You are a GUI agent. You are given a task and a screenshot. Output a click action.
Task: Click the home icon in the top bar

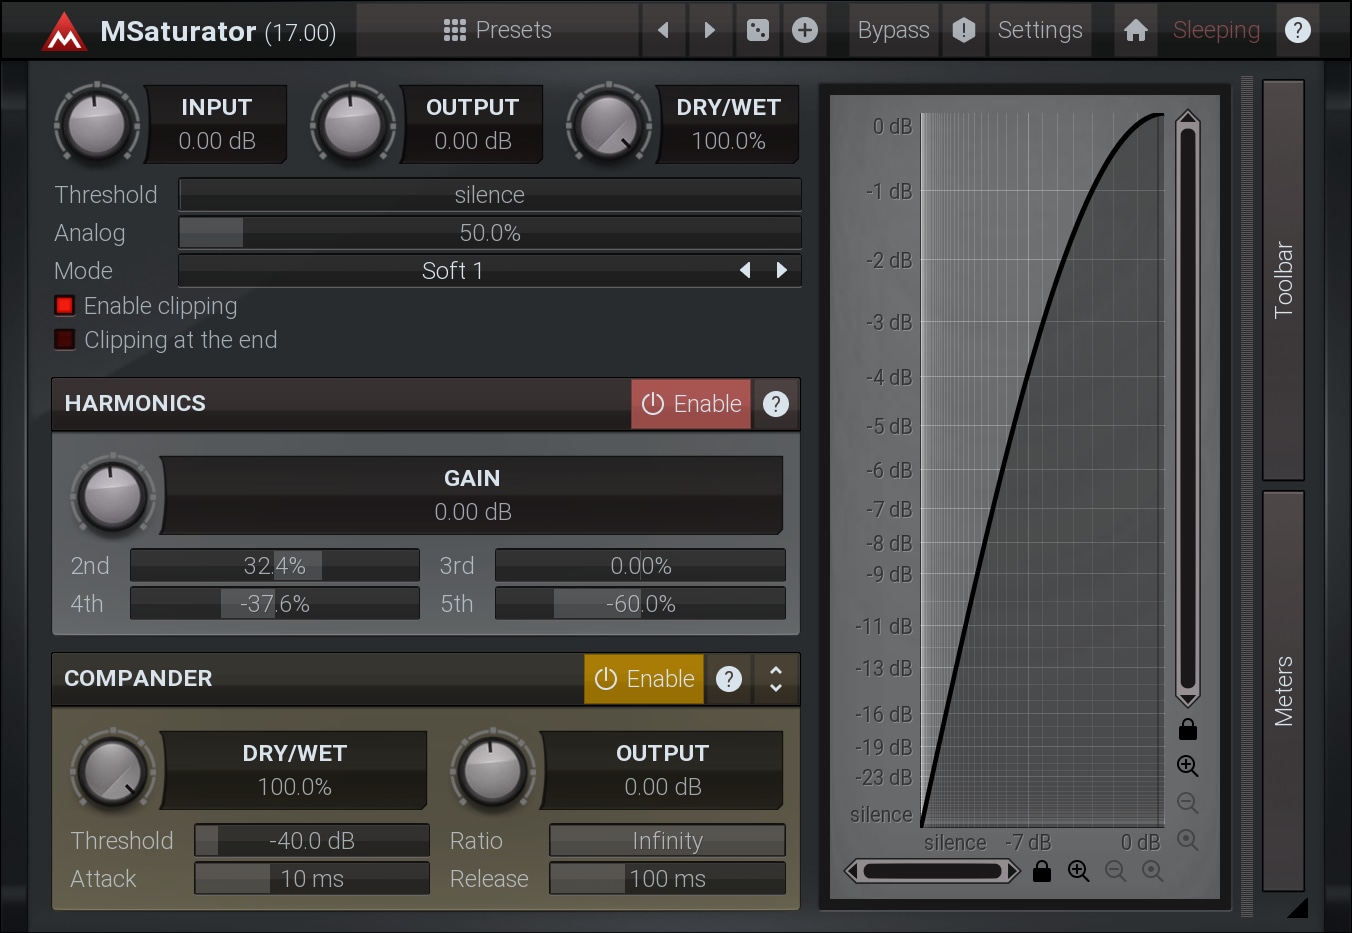[x=1135, y=30]
